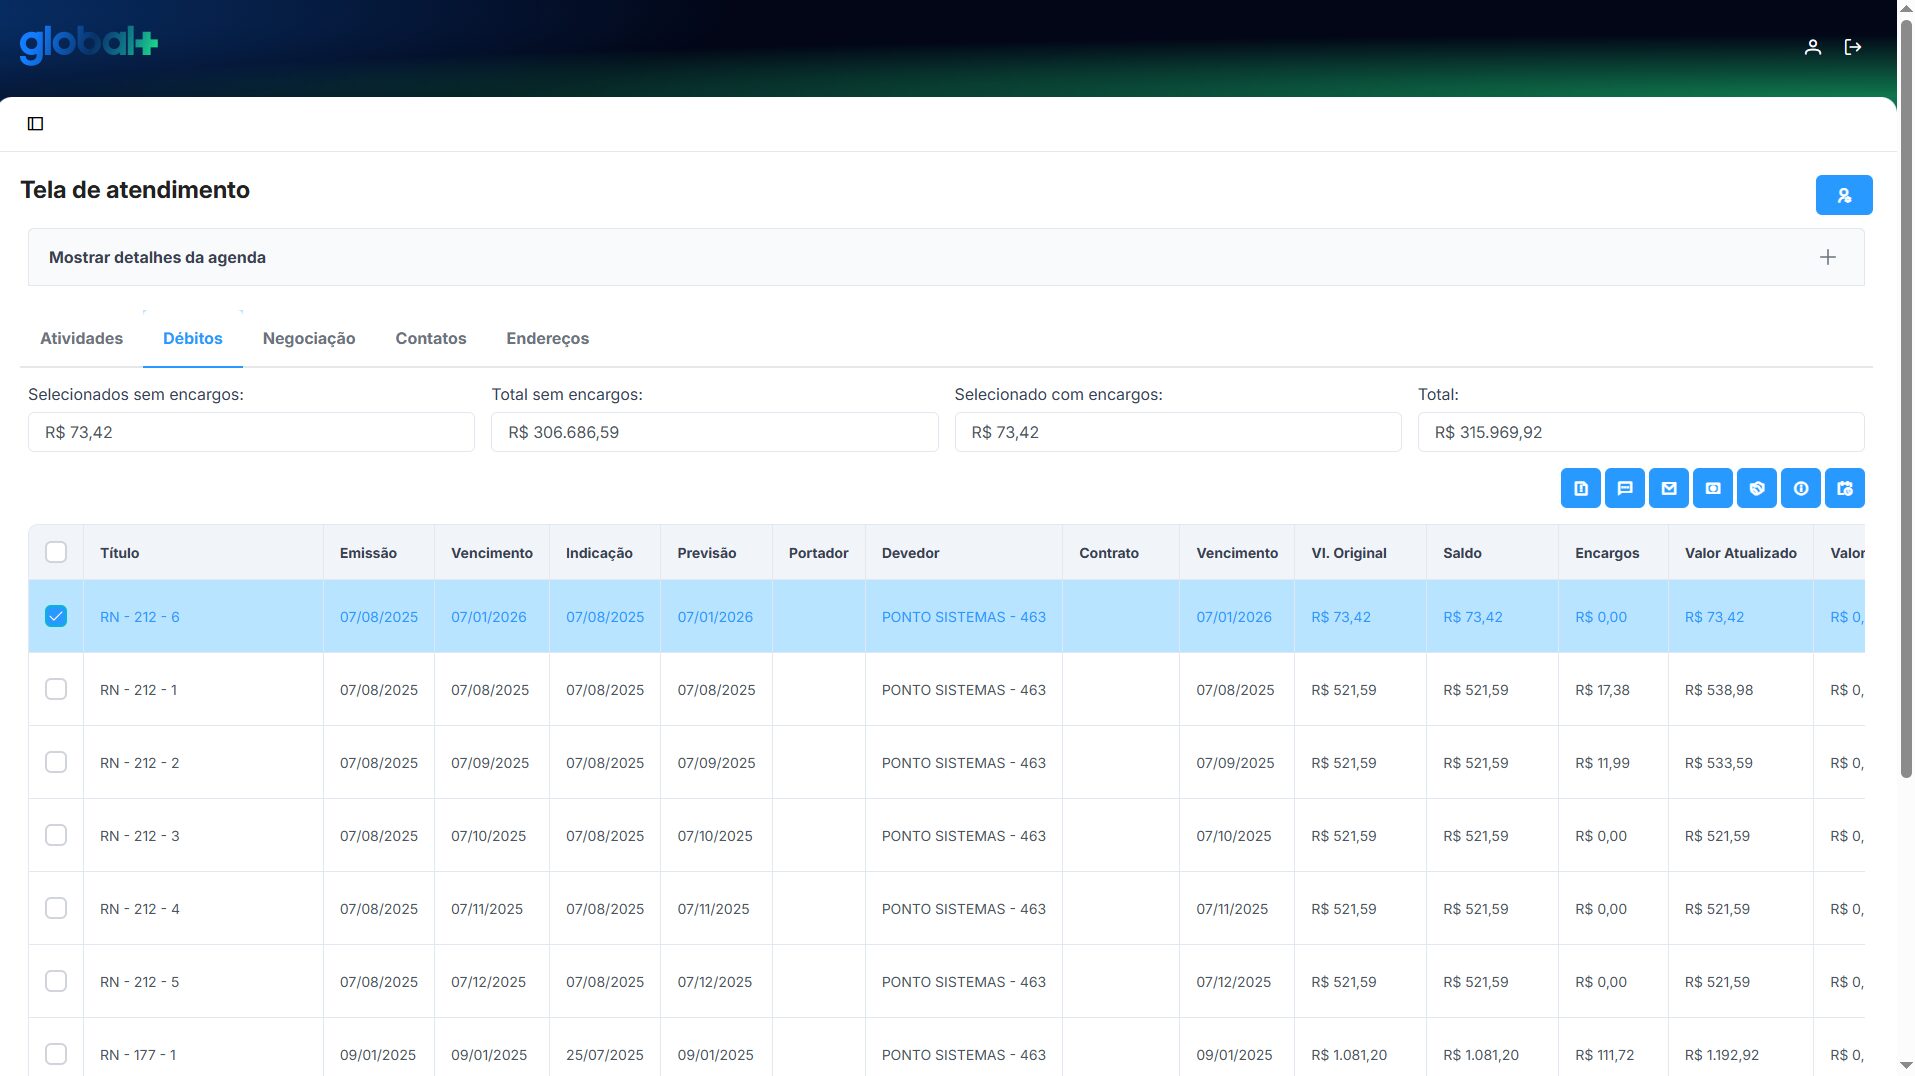
Task: Toggle the sidebar panel icon
Action: pos(36,124)
